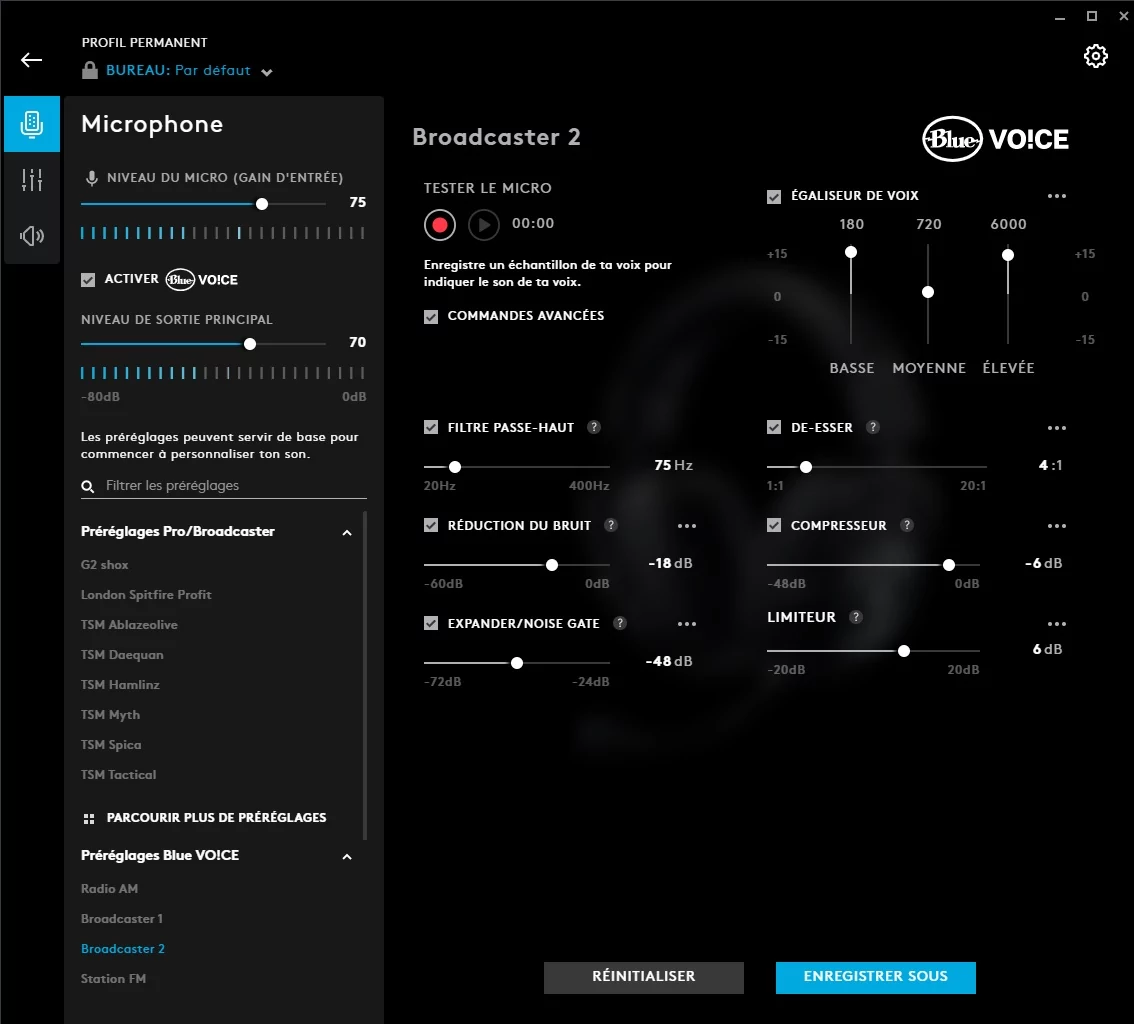This screenshot has height=1024, width=1134.
Task: Select the TSM Hamlinz preset
Action: [x=120, y=685]
